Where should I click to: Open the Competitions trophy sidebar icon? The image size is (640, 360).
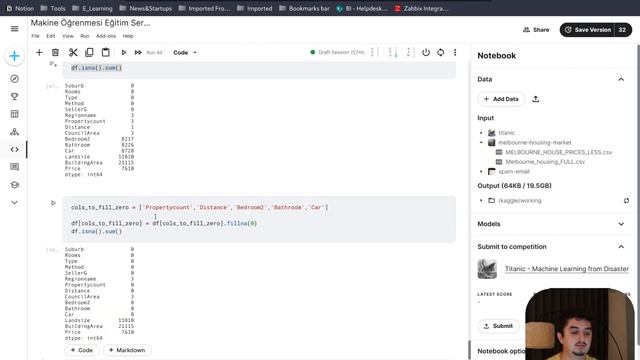(14, 96)
